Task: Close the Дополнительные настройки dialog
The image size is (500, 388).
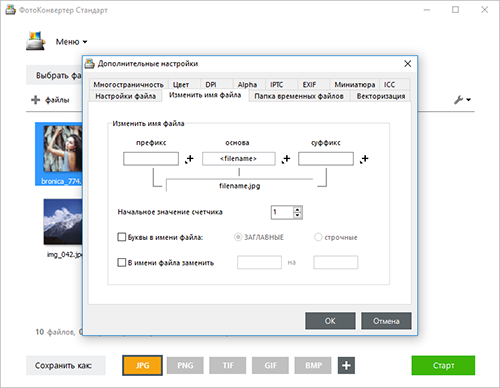Action: 407,64
